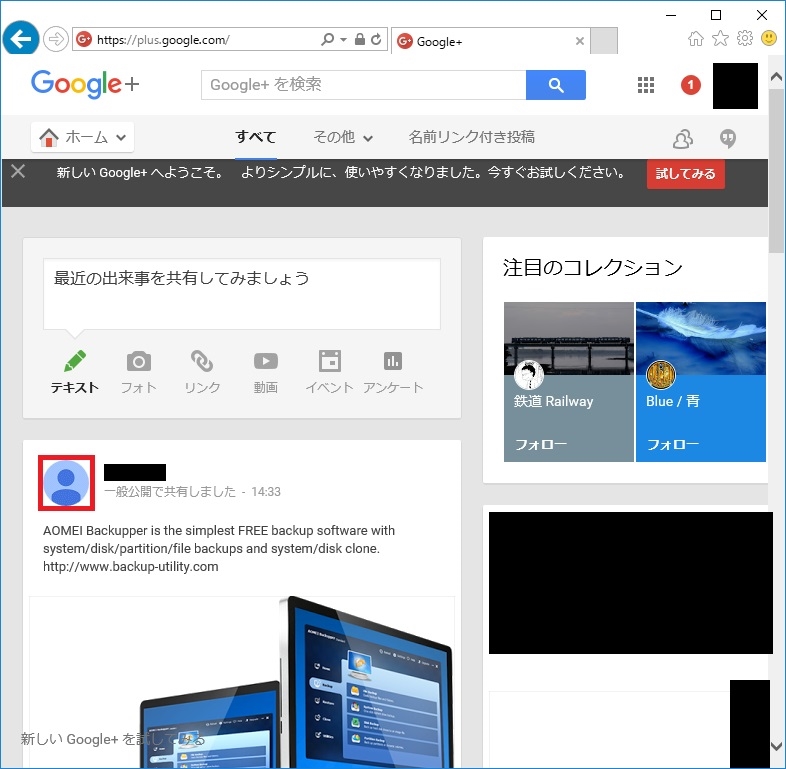Click the red 試してみる button
Viewport: 786px width, 769px height.
[685, 174]
